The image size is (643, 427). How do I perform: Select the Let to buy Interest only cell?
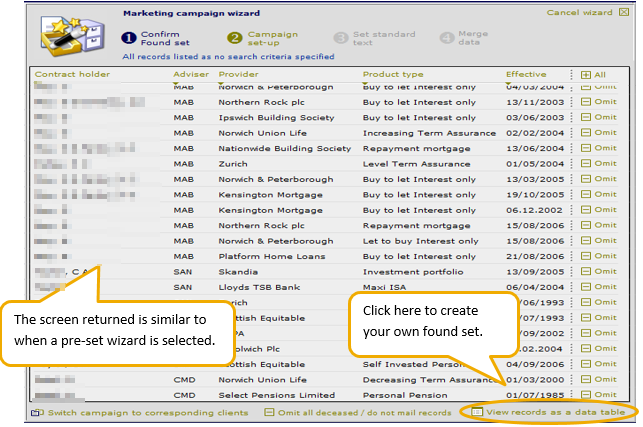420,241
